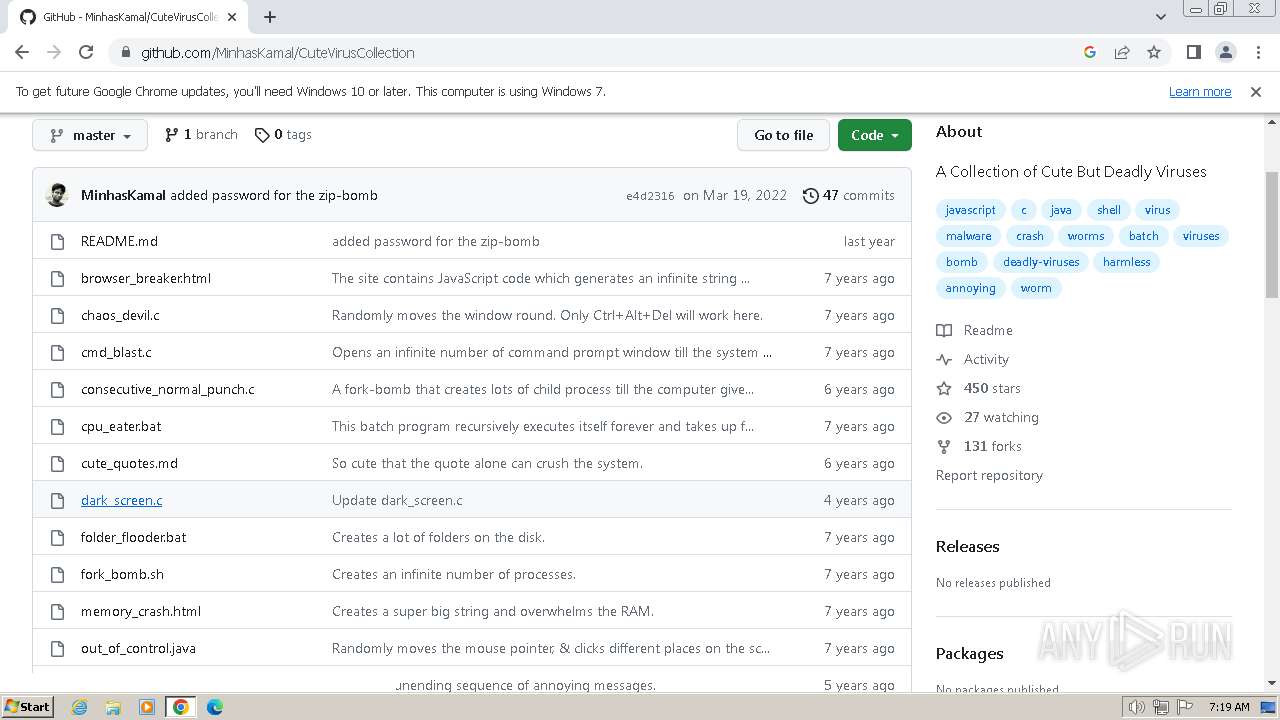
Task: Launch Internet Explorer from the taskbar
Action: coord(79,707)
